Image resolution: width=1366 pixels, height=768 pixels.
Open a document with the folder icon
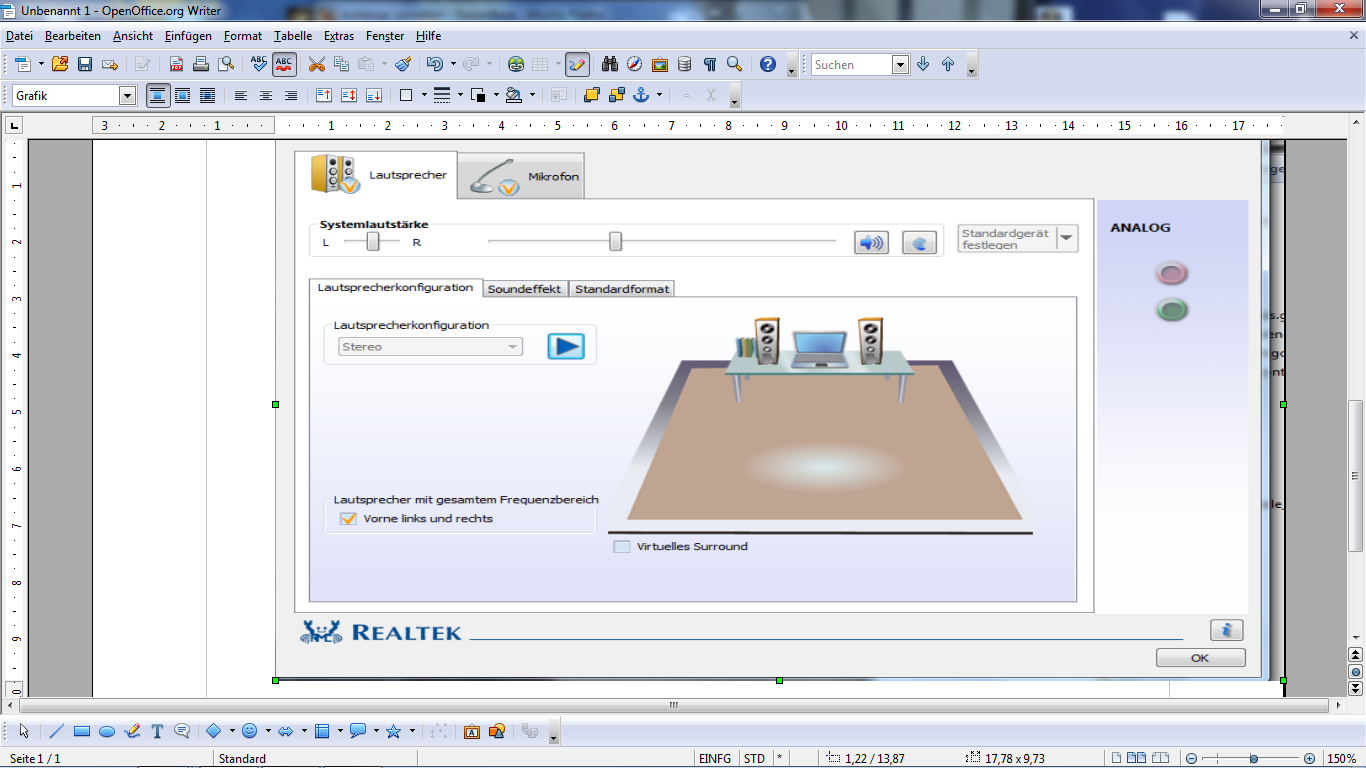point(60,64)
